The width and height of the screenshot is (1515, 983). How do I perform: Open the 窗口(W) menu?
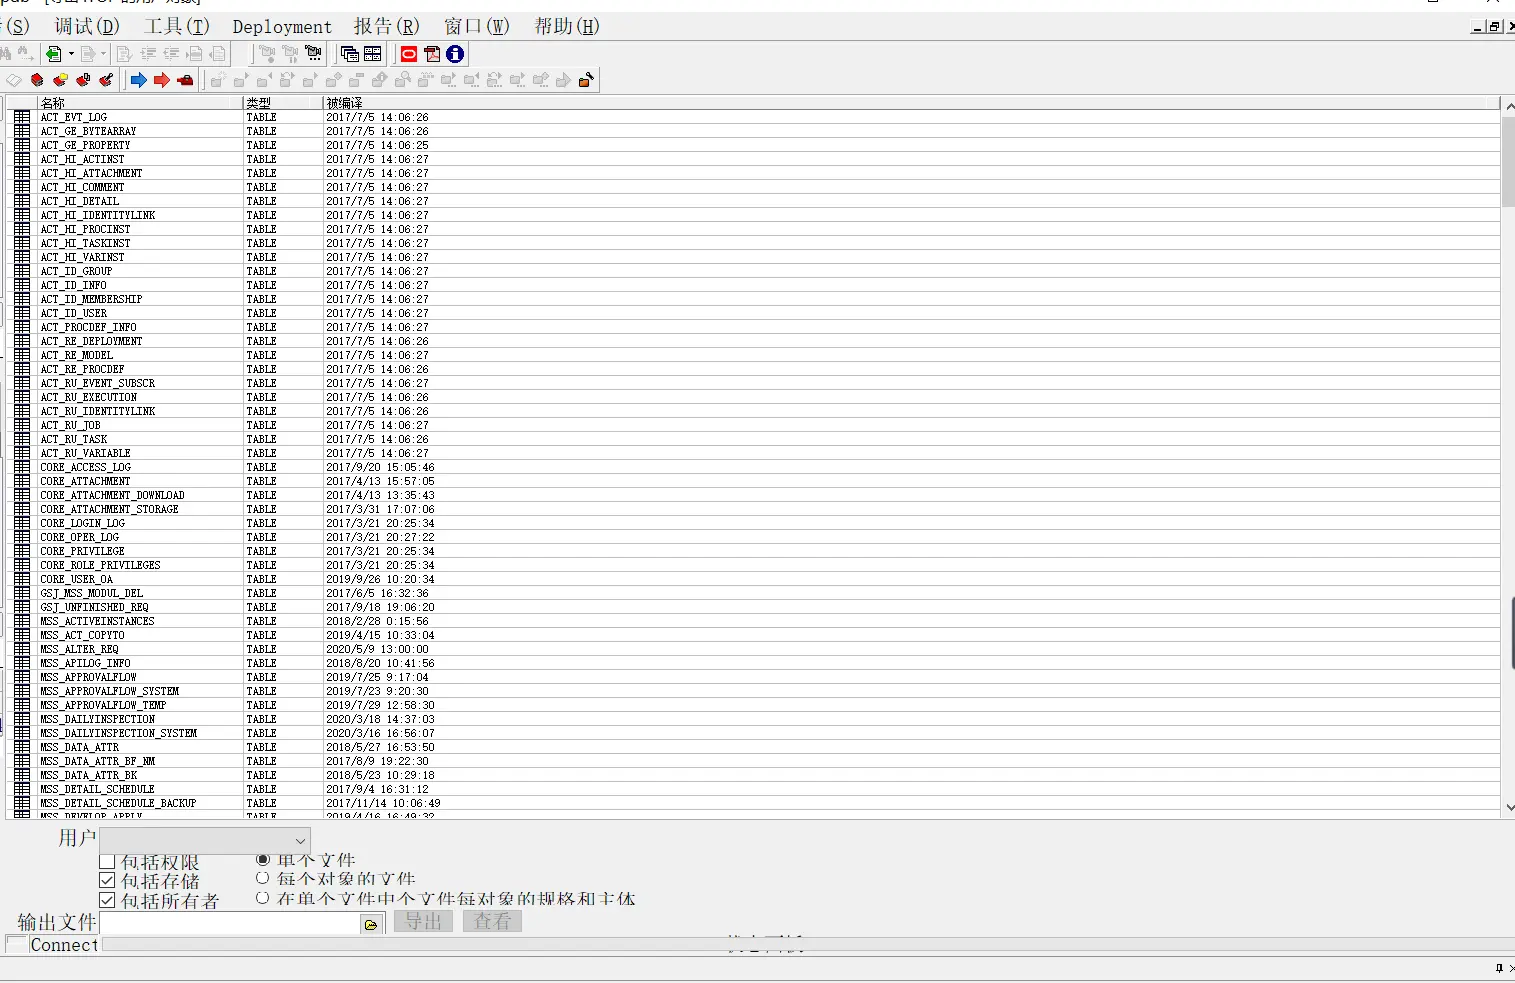coord(477,27)
